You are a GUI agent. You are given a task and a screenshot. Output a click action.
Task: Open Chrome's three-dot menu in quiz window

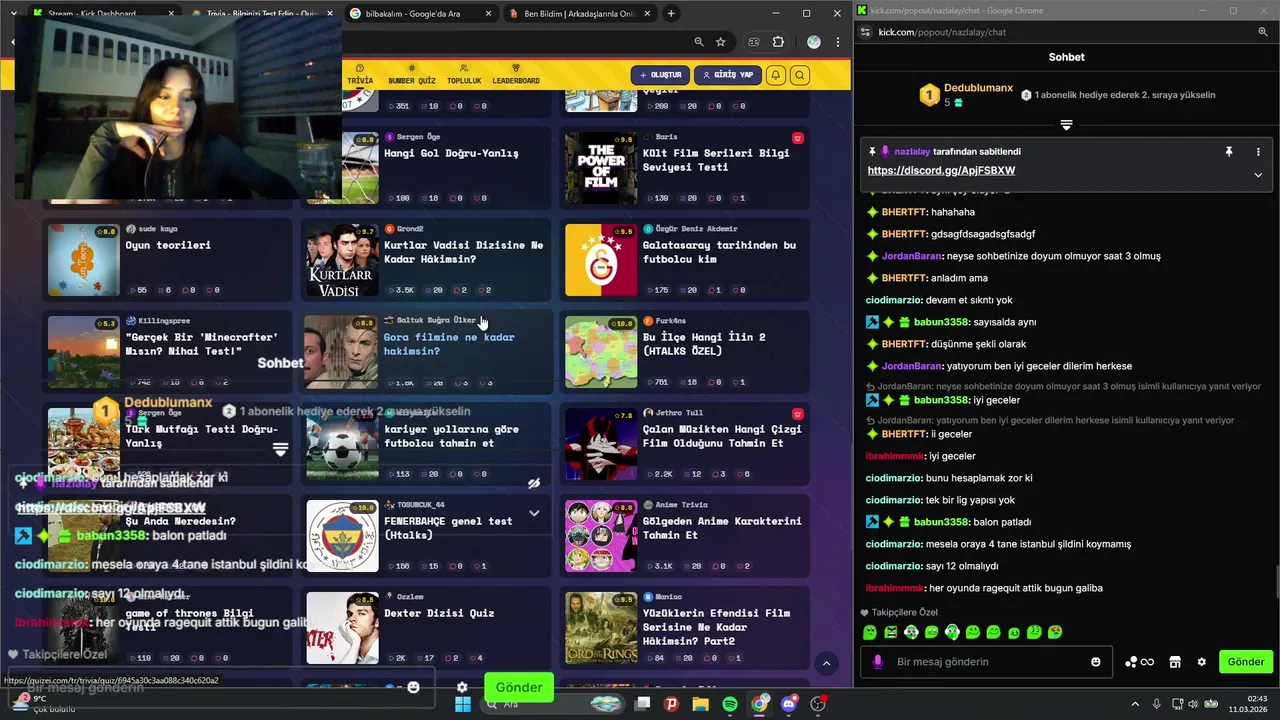[x=838, y=42]
